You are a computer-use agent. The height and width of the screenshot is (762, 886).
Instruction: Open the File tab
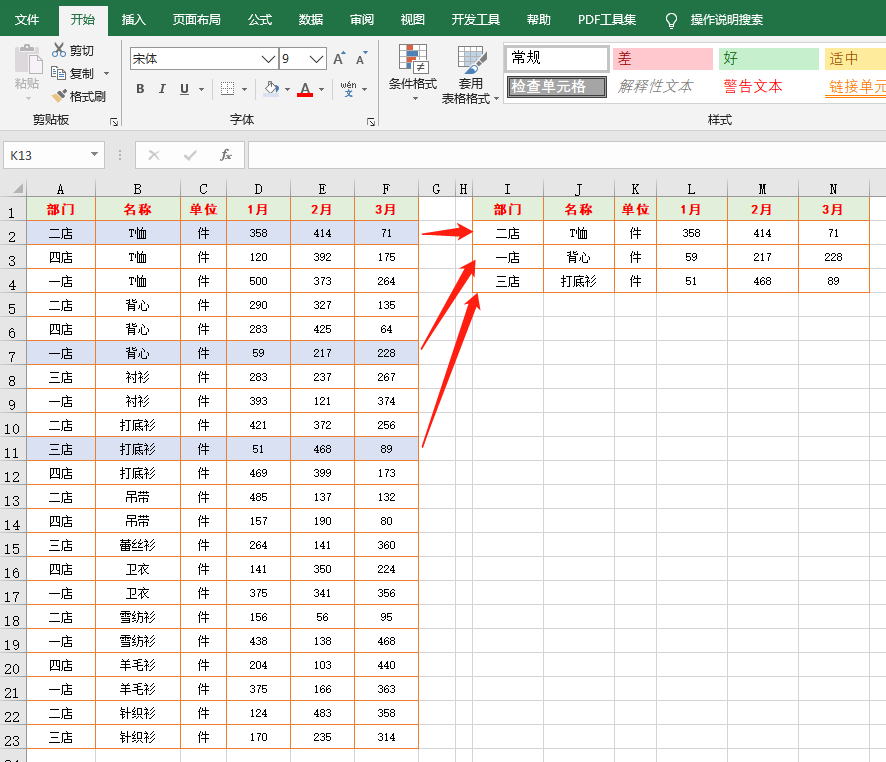coord(27,20)
